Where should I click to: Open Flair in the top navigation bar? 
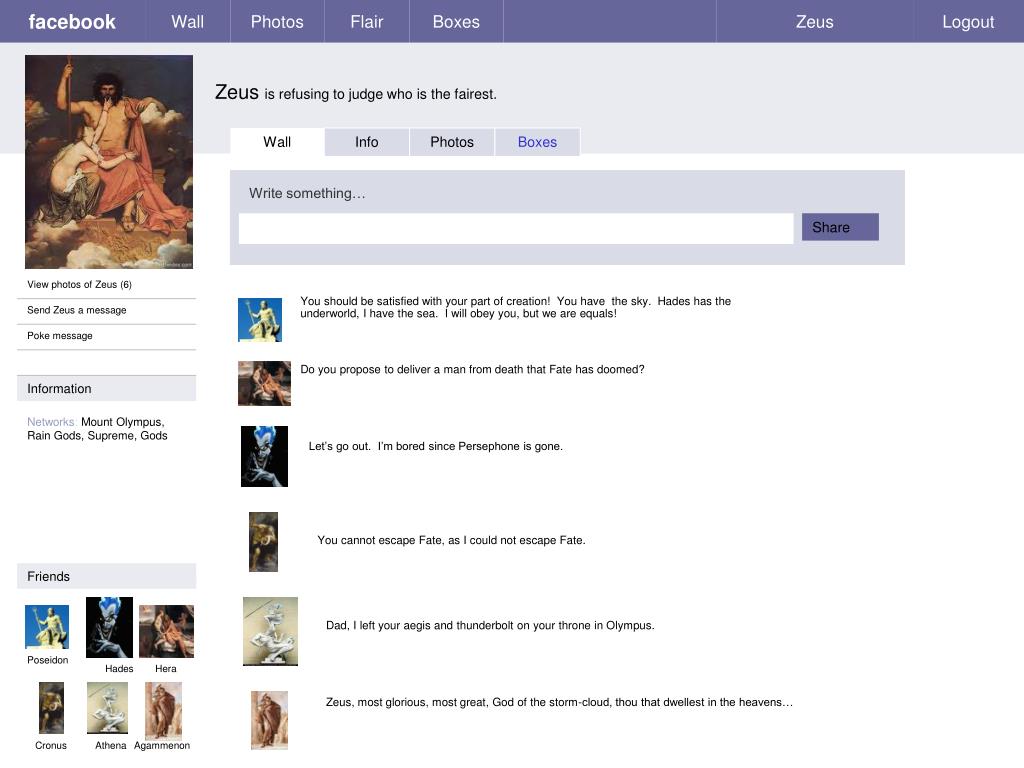pos(366,22)
